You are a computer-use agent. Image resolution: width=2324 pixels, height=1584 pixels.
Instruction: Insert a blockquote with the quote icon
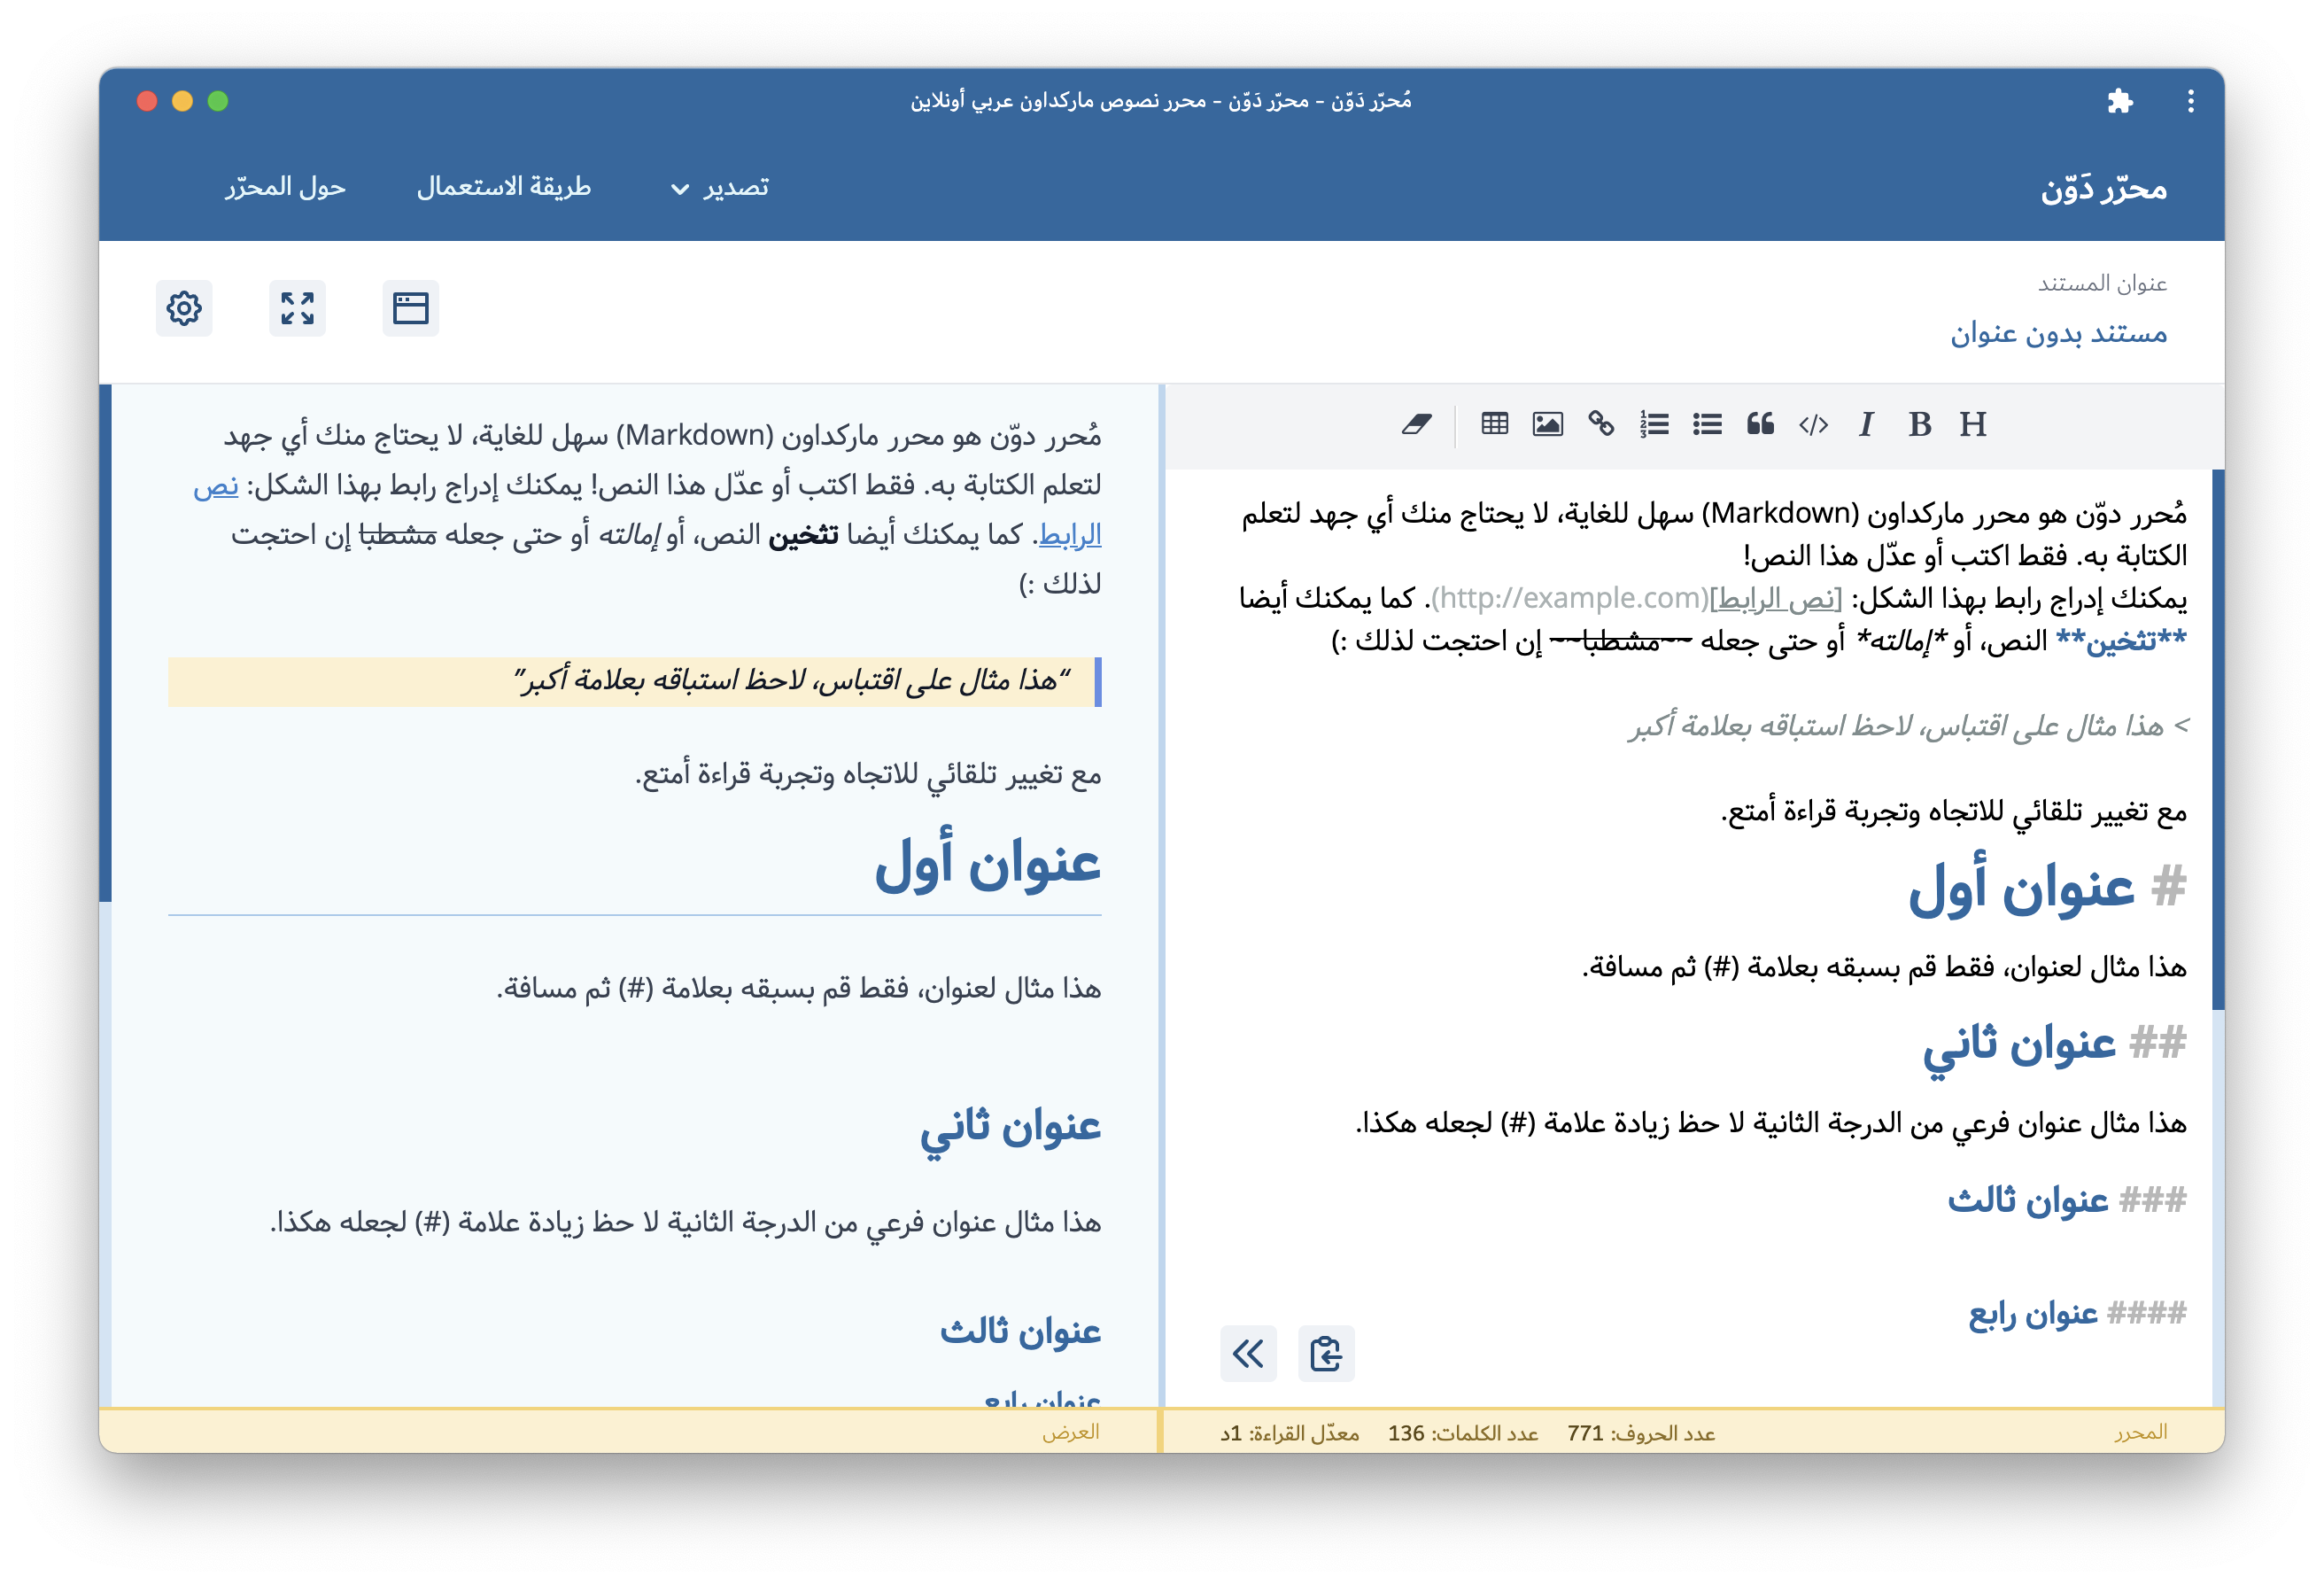tap(1762, 424)
